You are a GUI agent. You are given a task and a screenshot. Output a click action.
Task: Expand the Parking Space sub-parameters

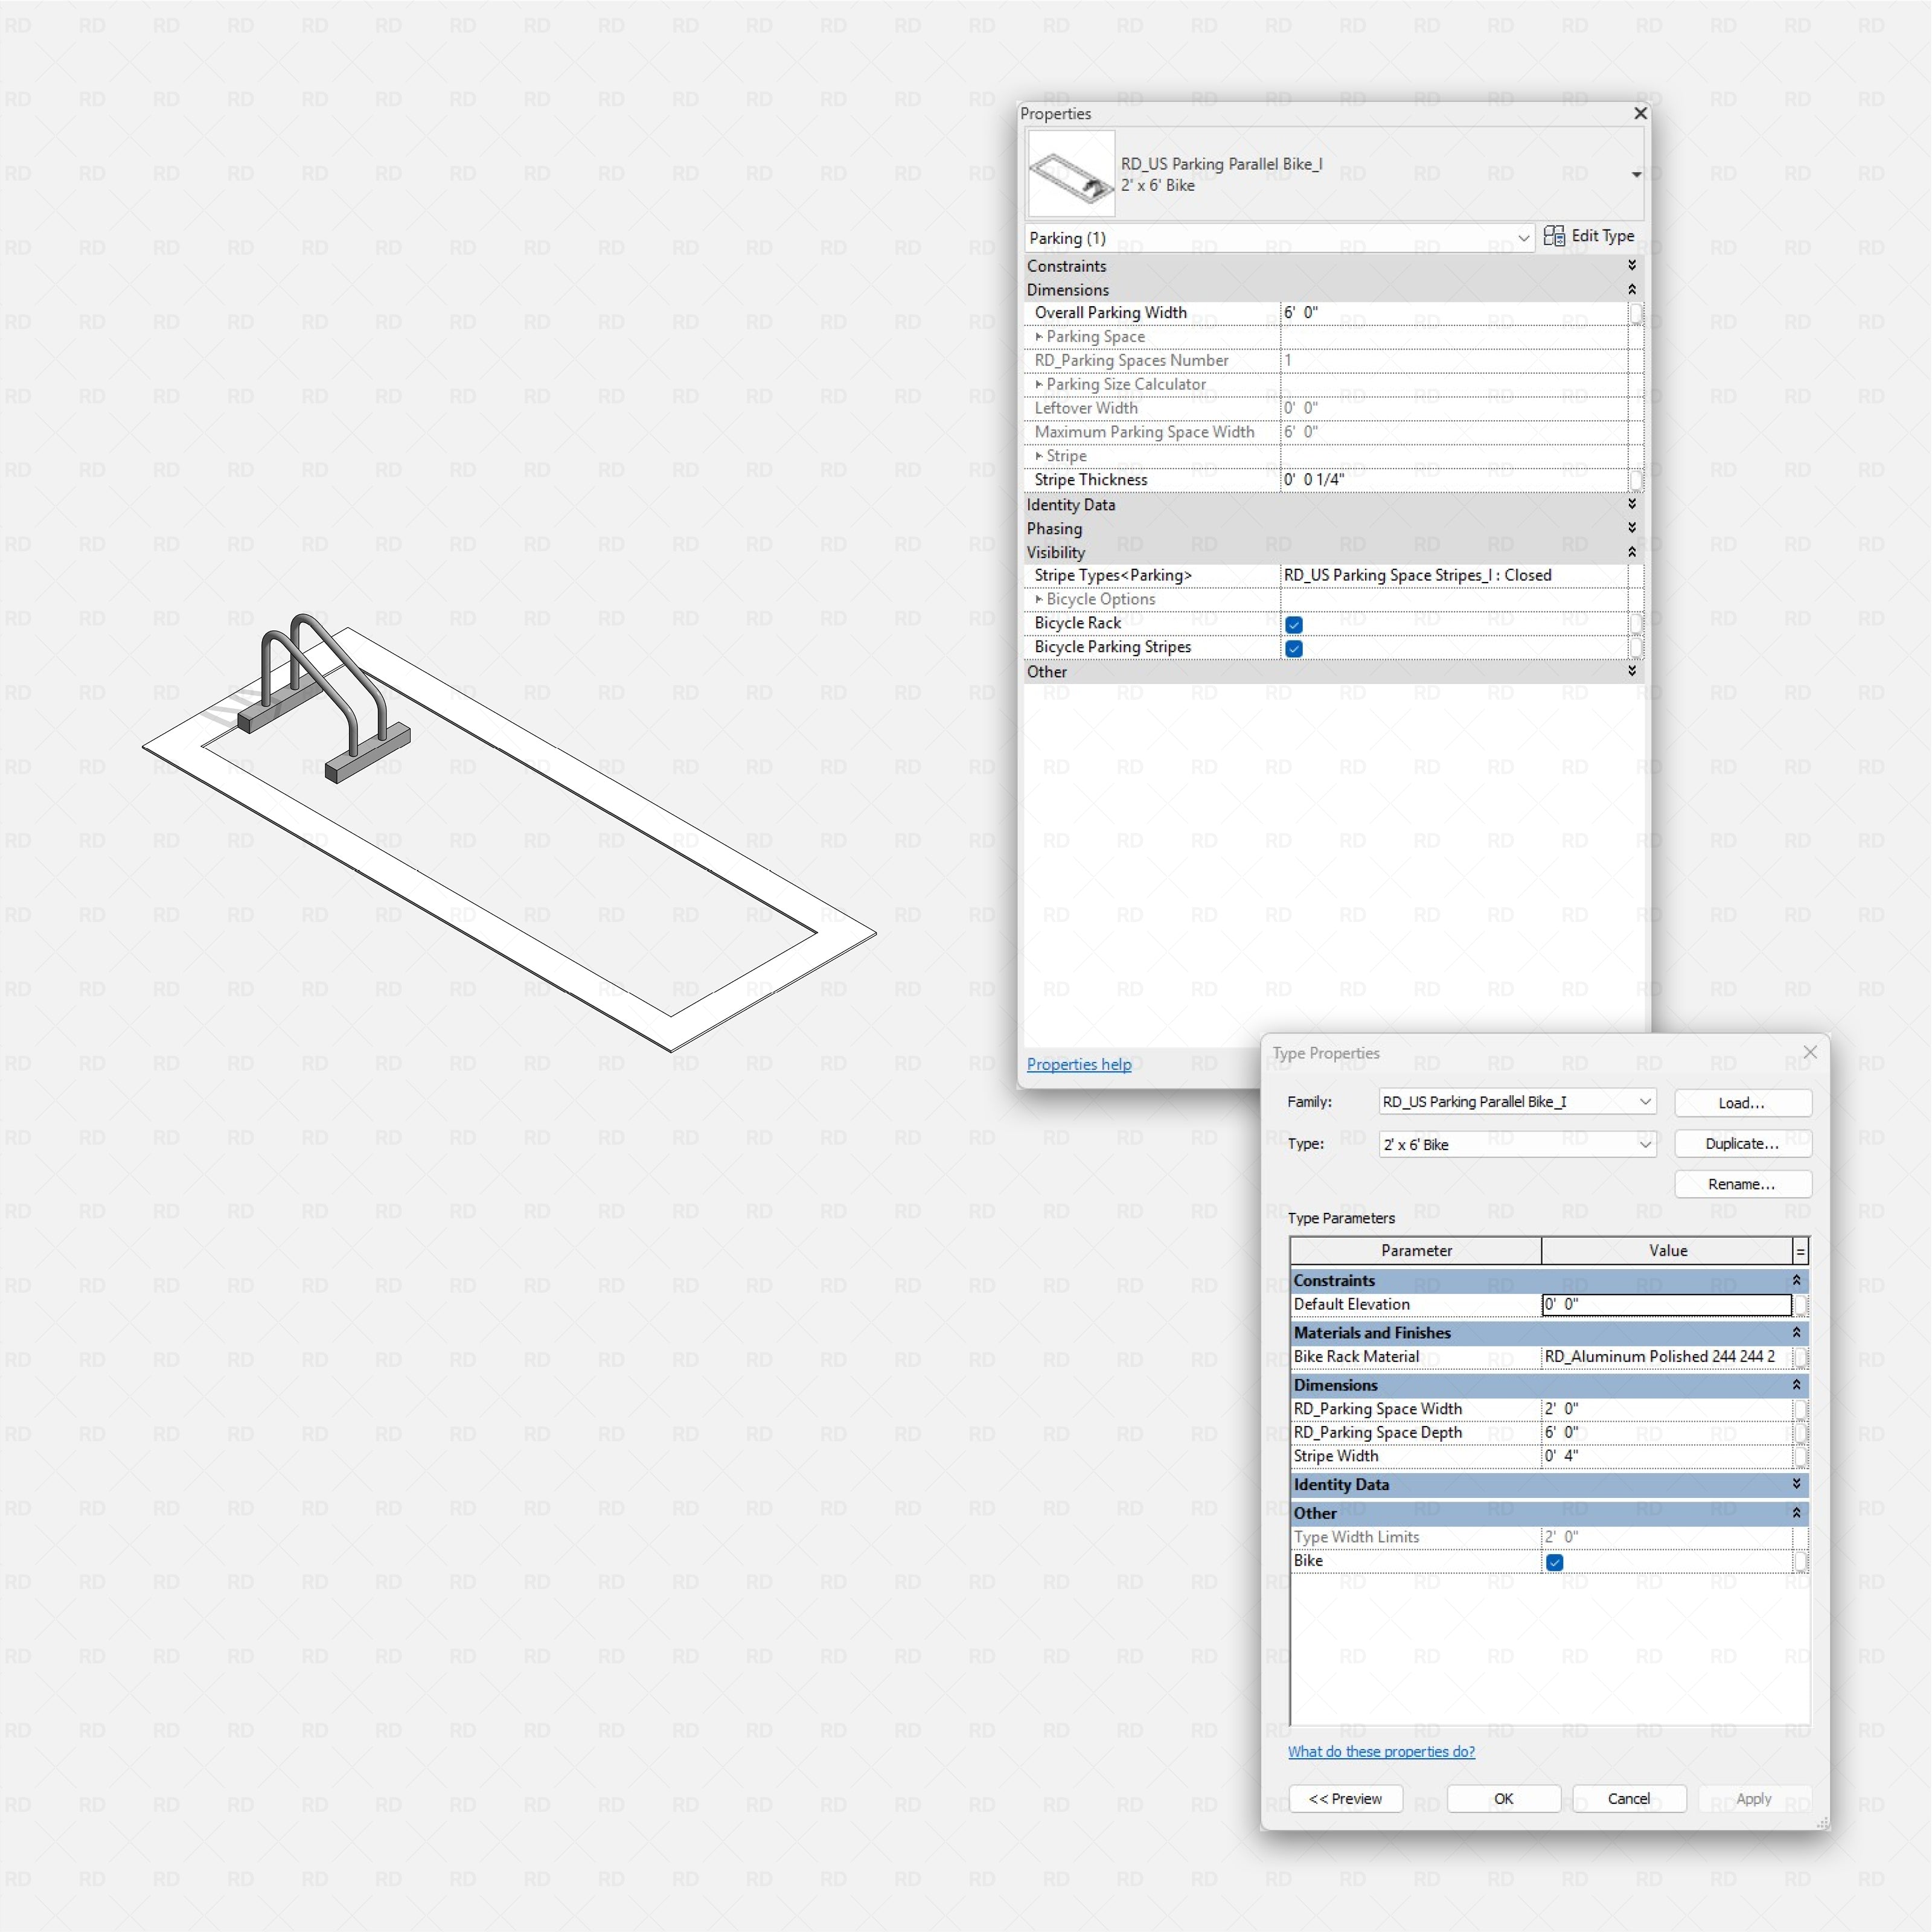coord(1039,337)
